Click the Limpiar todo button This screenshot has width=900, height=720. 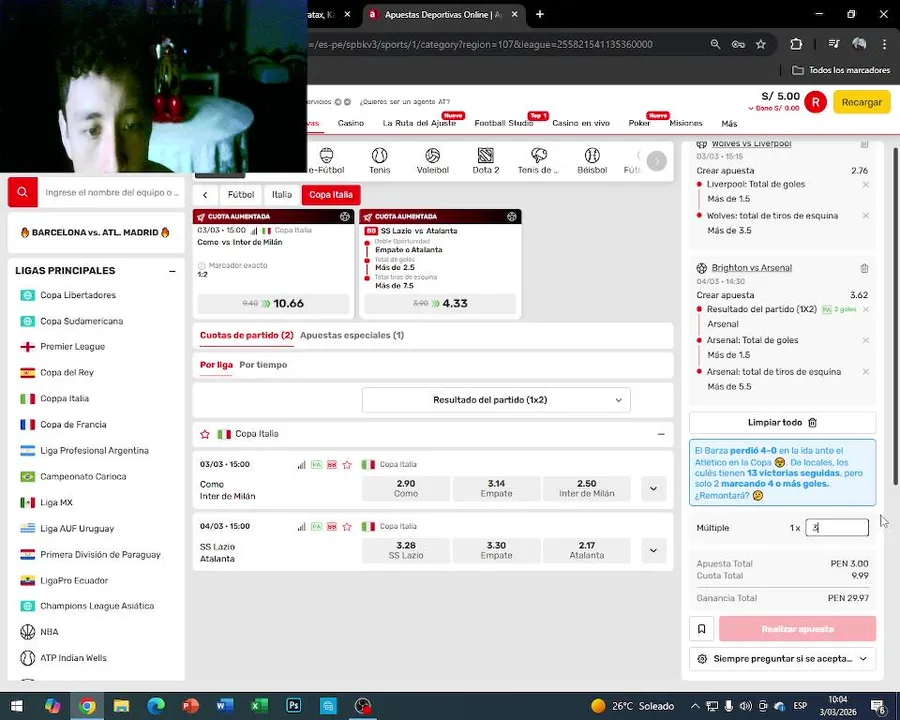(x=782, y=423)
